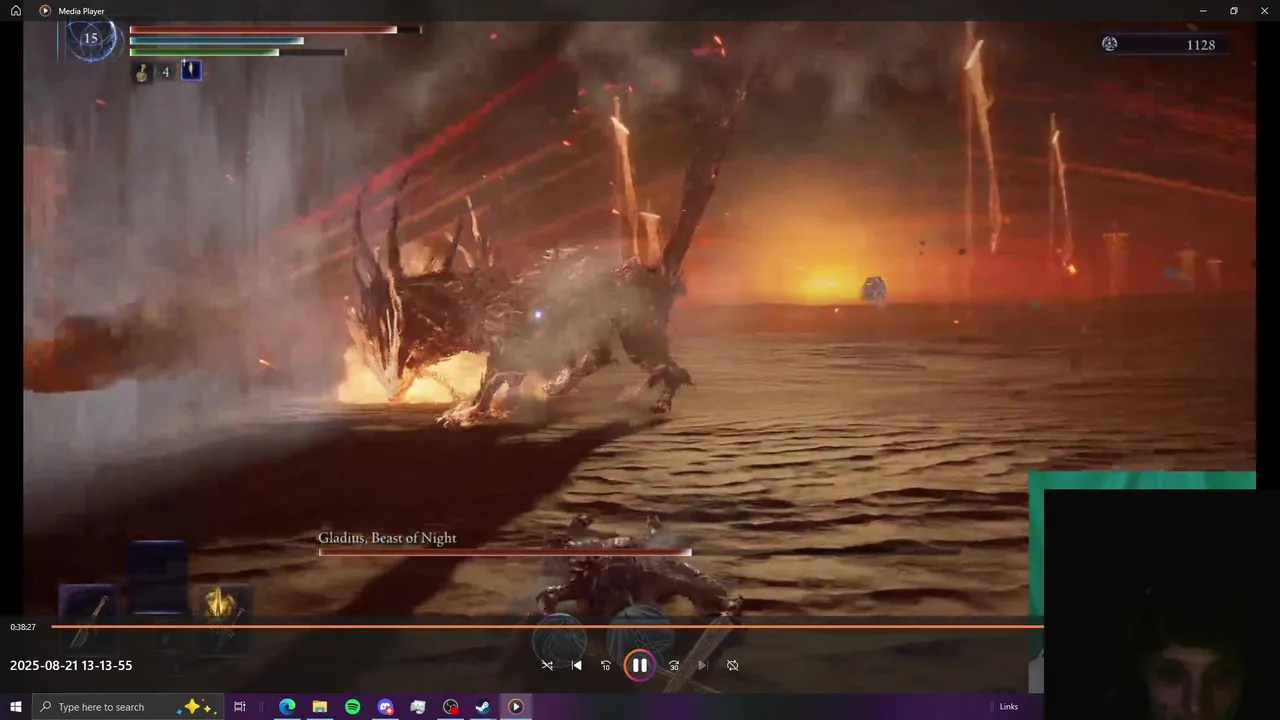Seek along the orange progress bar
1280x720 pixels.
(547, 627)
